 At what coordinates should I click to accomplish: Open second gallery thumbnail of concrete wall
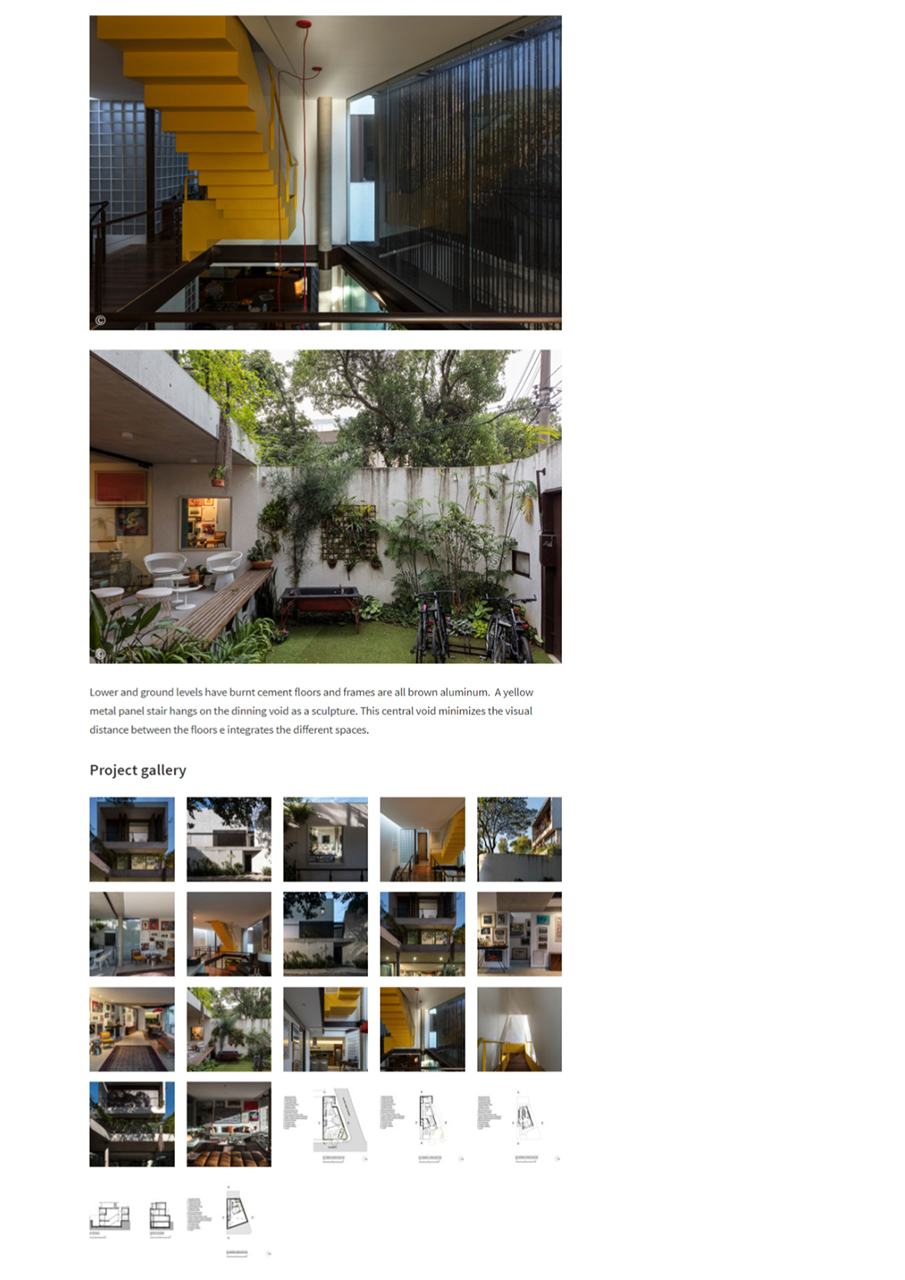[229, 839]
